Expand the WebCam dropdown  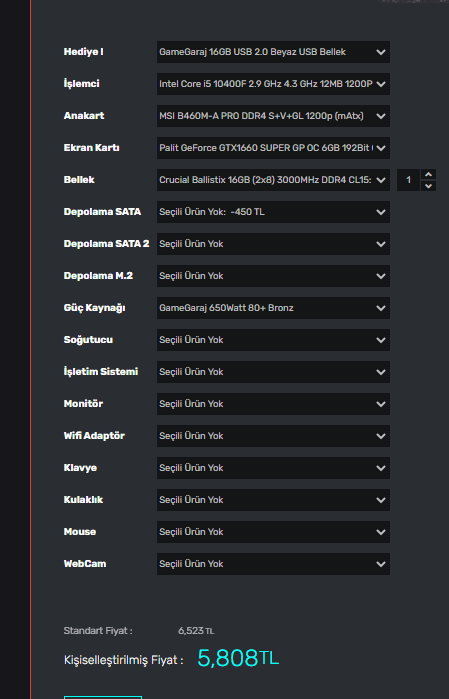coord(273,564)
